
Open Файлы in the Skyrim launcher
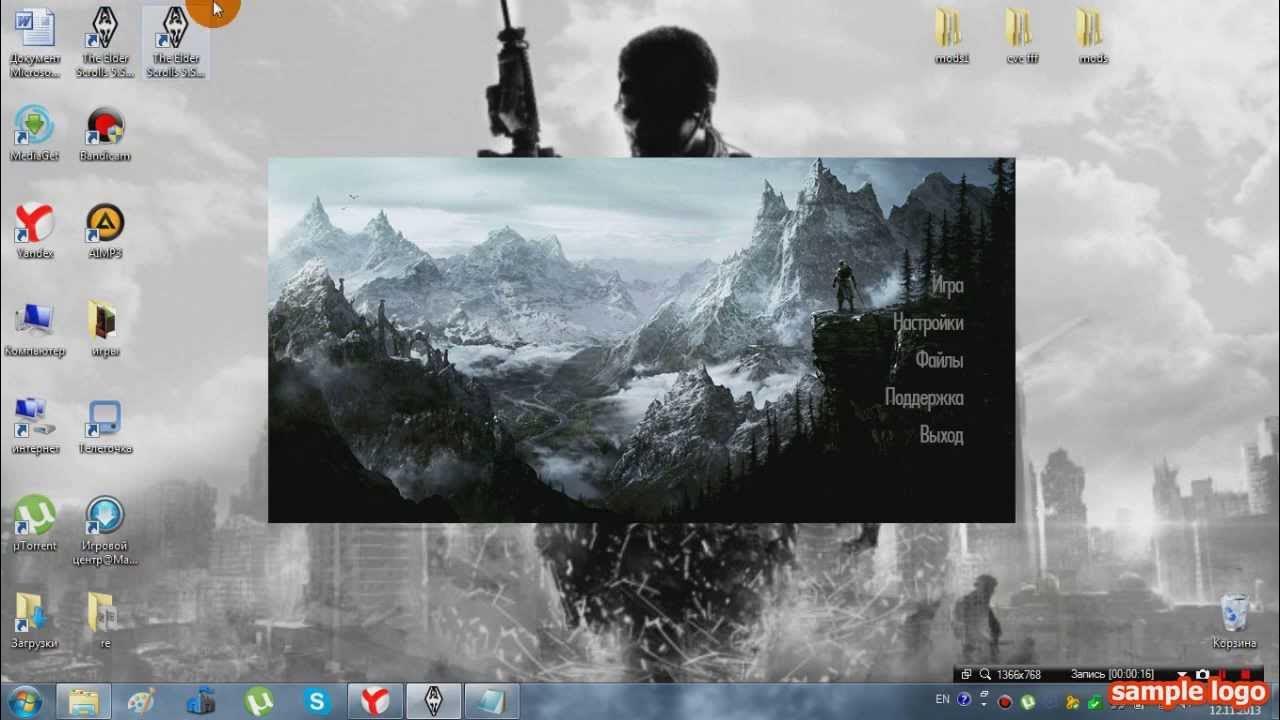pos(939,360)
